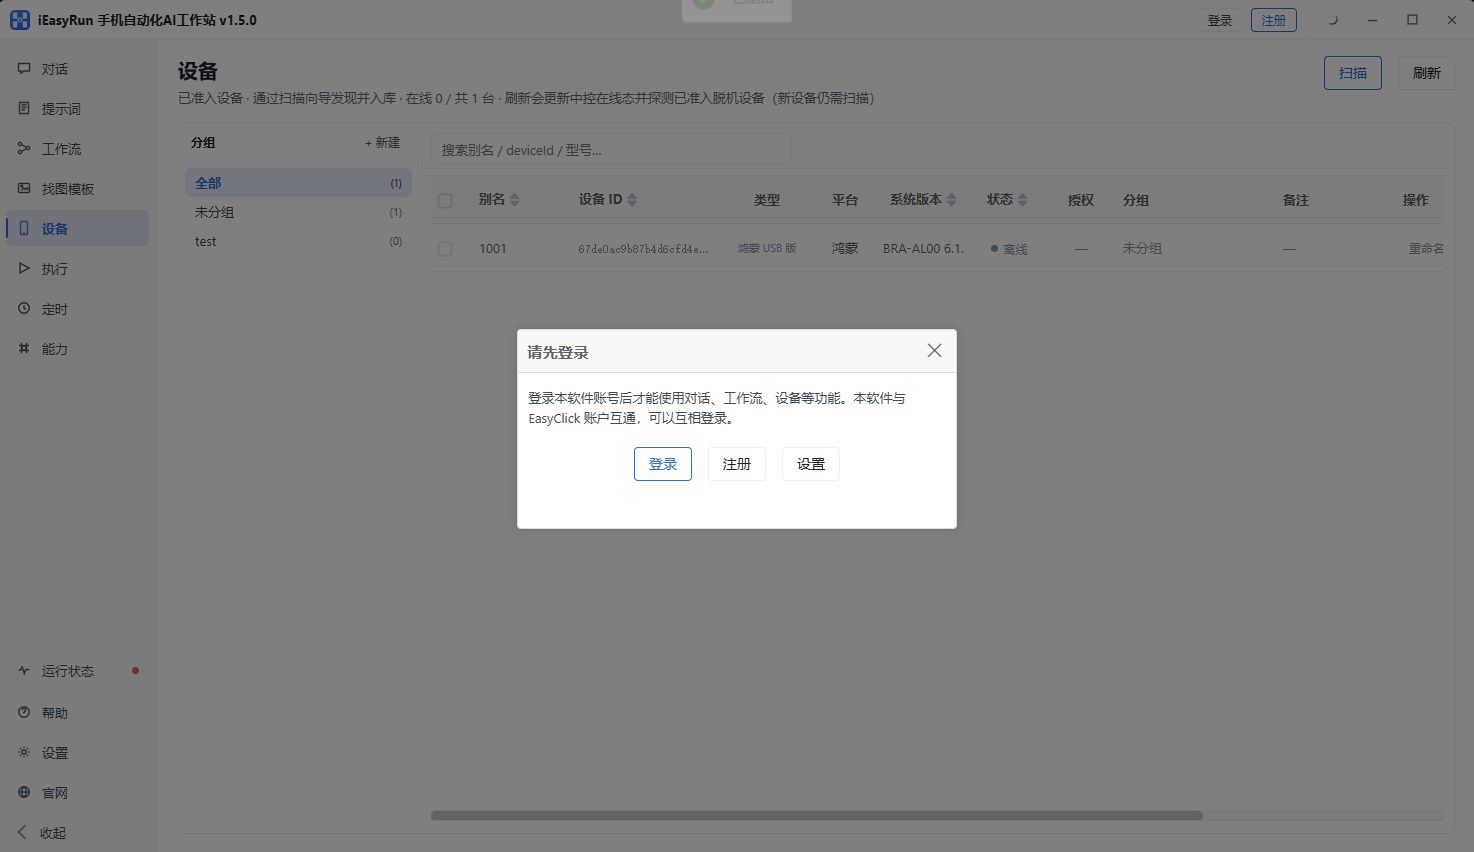Close the 请先登录 dialog with X
The image size is (1474, 852).
pos(934,350)
